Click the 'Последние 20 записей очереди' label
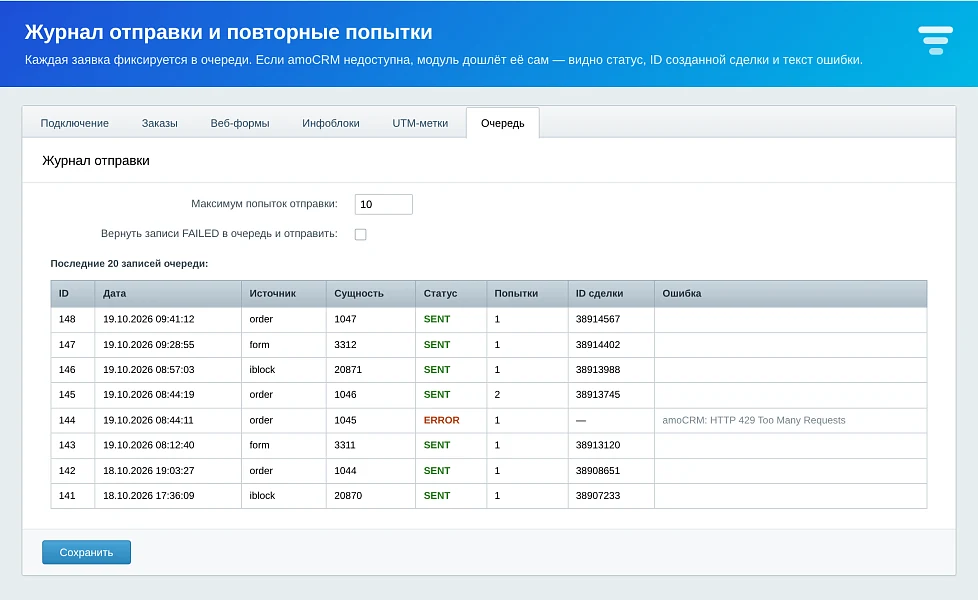 click(129, 264)
